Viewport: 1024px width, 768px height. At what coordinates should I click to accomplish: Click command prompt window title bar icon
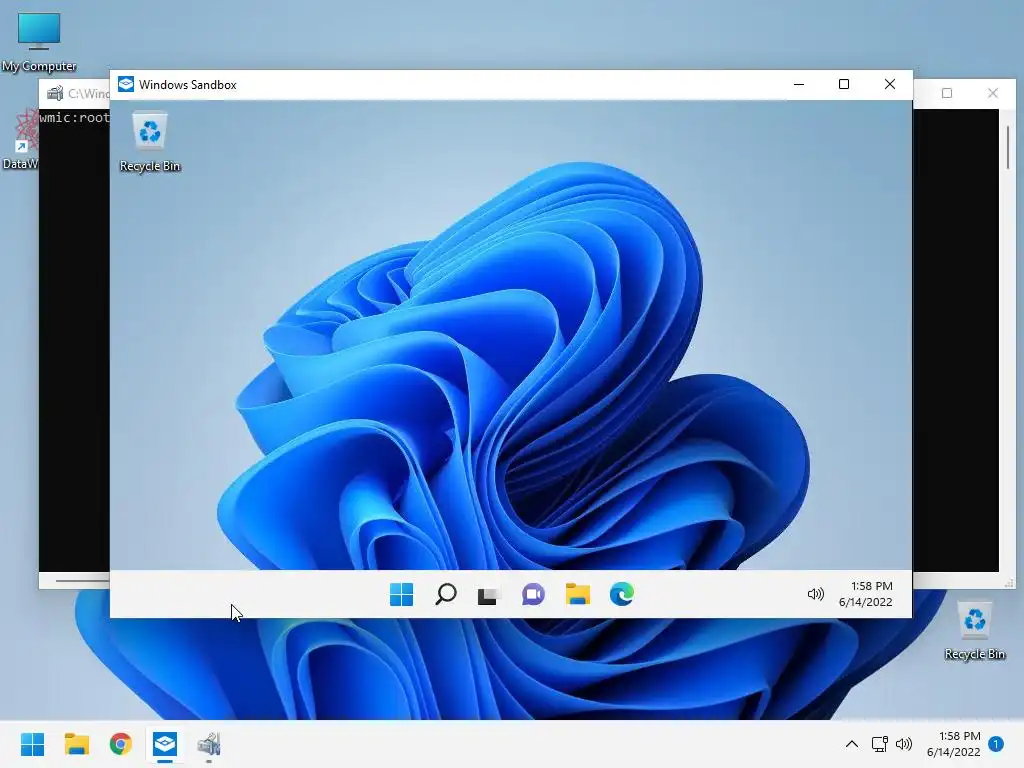55,93
